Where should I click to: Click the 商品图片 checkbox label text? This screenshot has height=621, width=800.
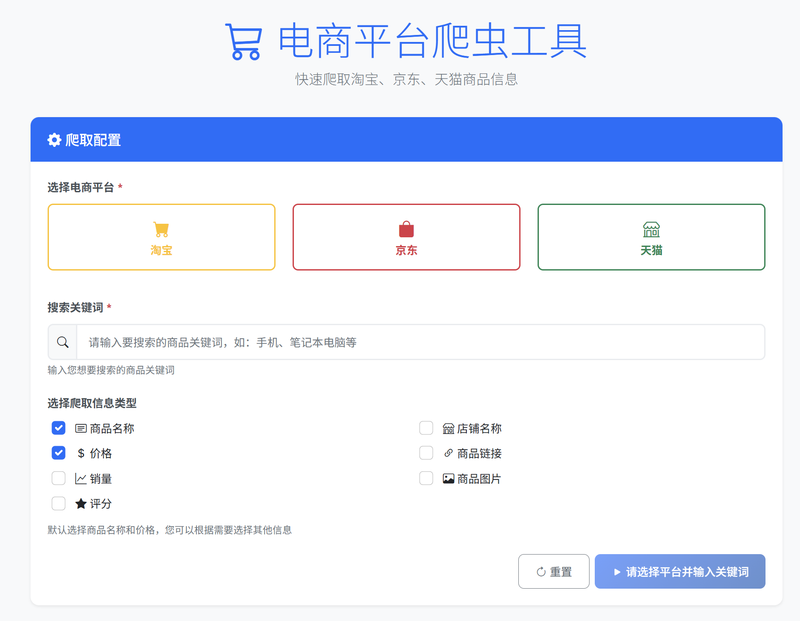point(479,479)
